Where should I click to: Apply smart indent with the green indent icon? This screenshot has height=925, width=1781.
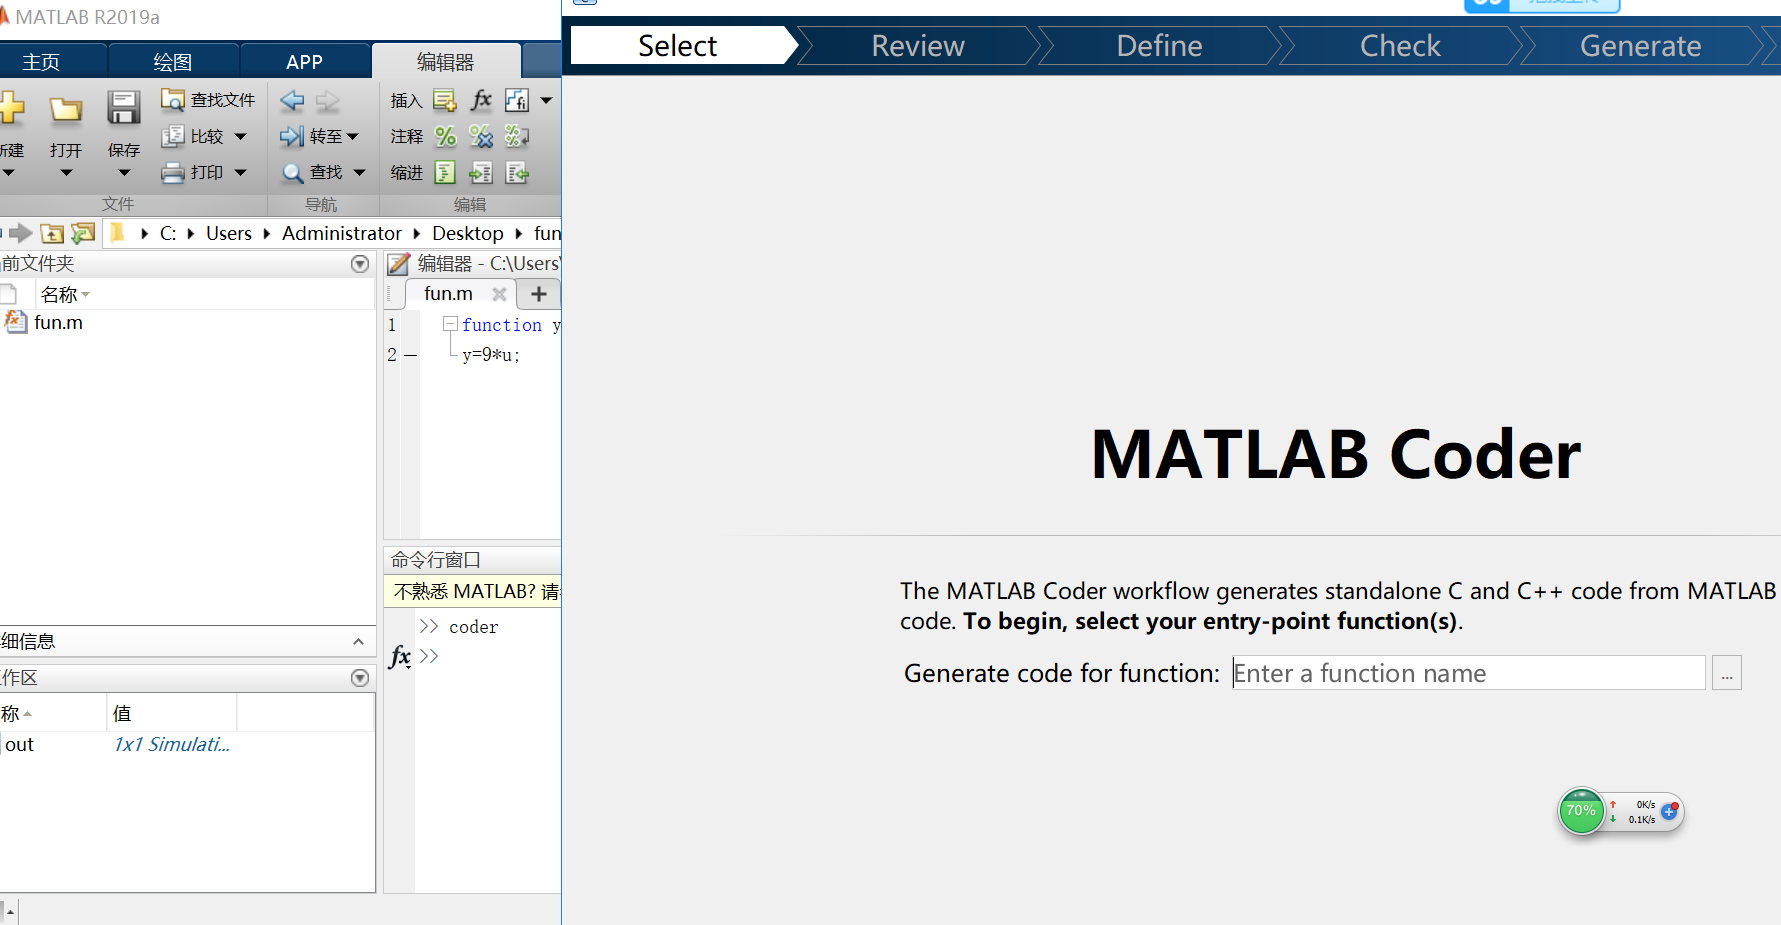pos(445,173)
